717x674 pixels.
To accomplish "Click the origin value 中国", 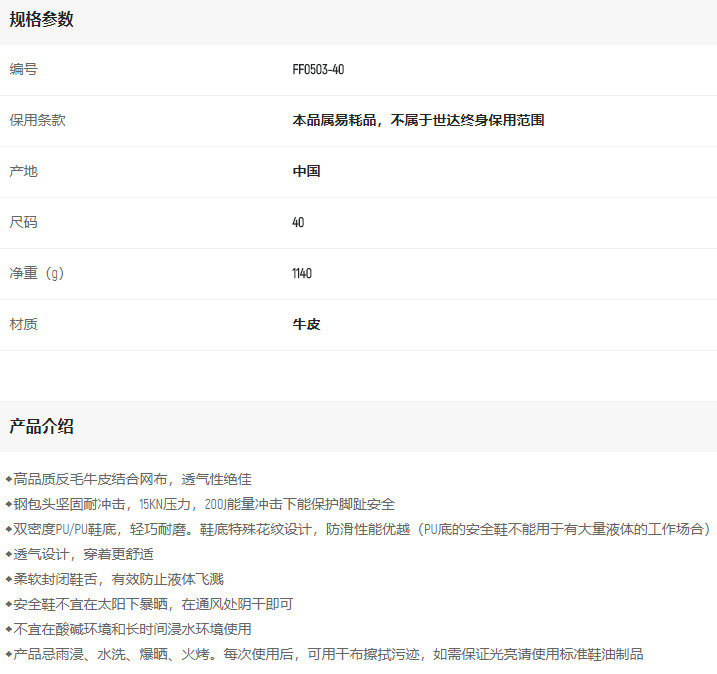I will pyautogui.click(x=306, y=171).
